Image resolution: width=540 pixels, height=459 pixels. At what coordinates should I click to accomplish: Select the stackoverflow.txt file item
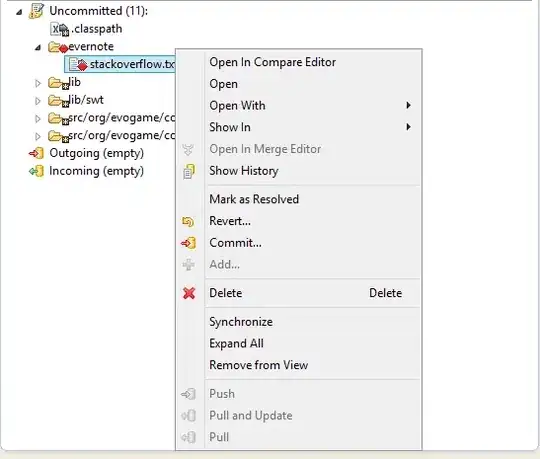point(120,64)
